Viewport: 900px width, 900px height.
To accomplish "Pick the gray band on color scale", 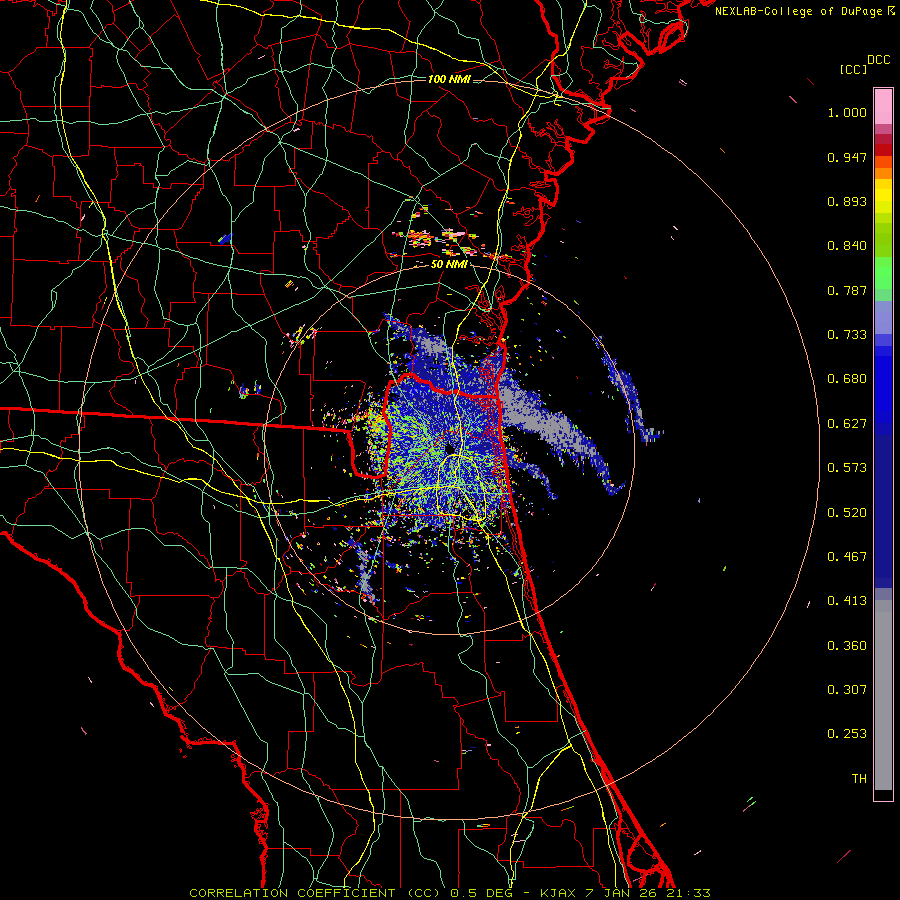I will (883, 695).
